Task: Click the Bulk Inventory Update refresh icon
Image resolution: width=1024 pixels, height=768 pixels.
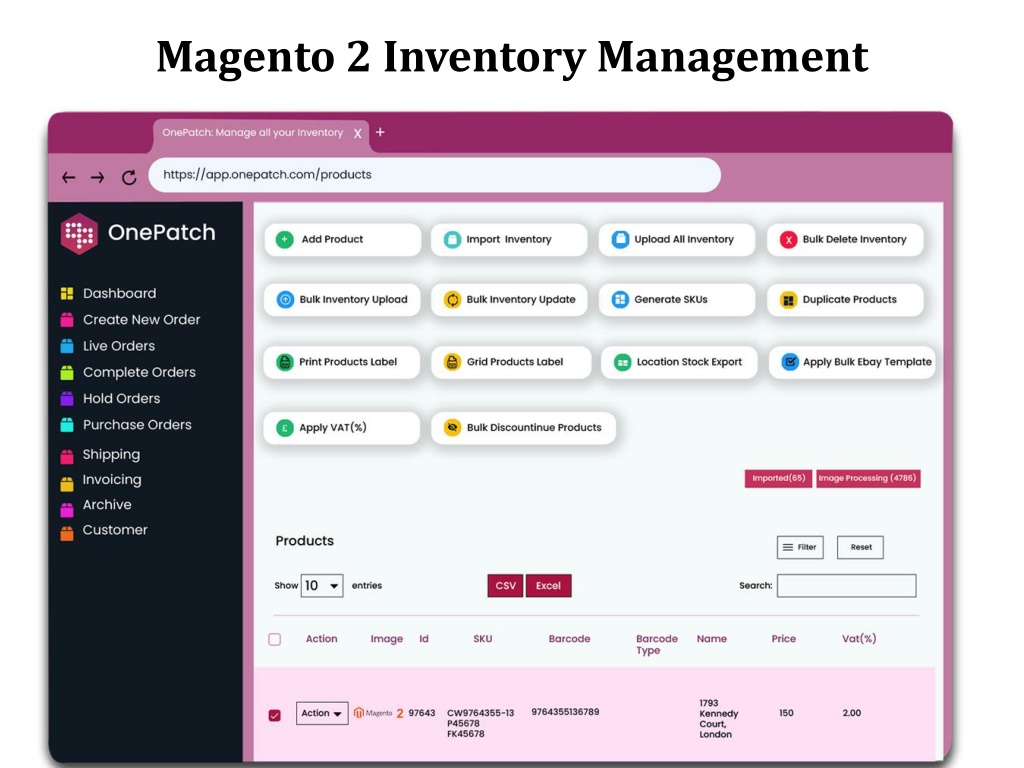Action: [x=452, y=300]
